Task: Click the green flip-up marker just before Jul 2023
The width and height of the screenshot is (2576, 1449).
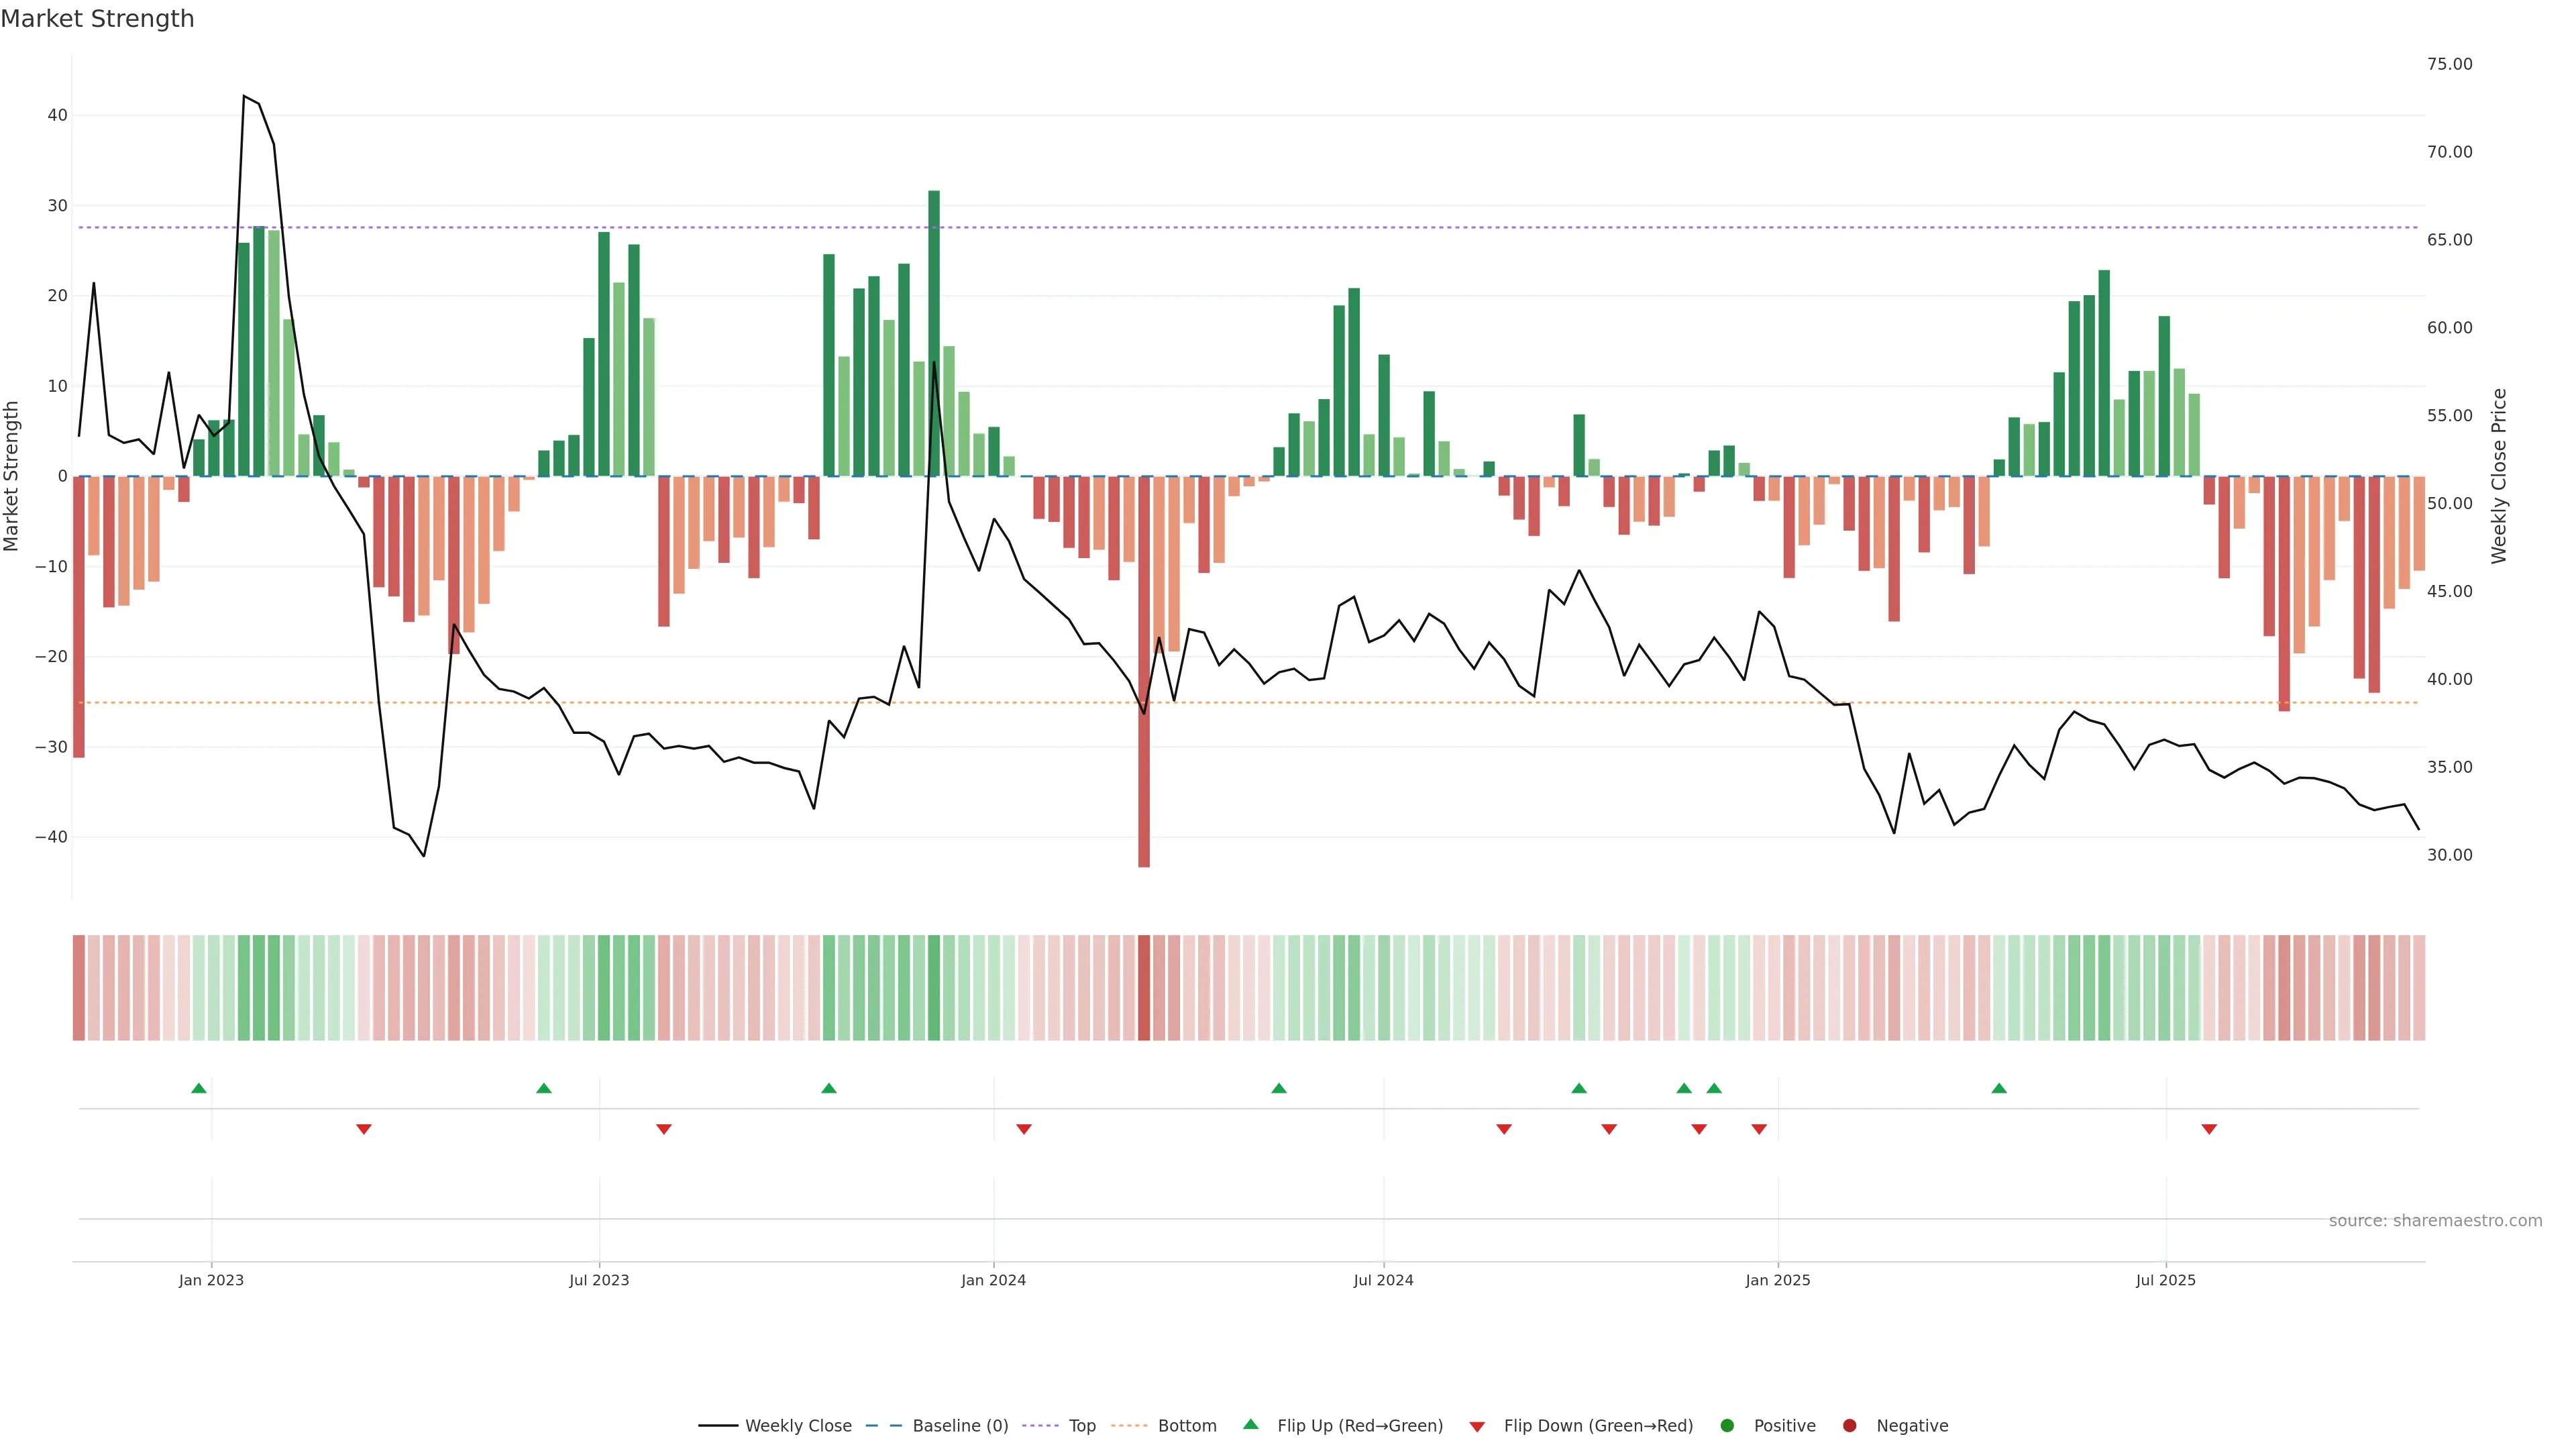Action: [x=544, y=1088]
